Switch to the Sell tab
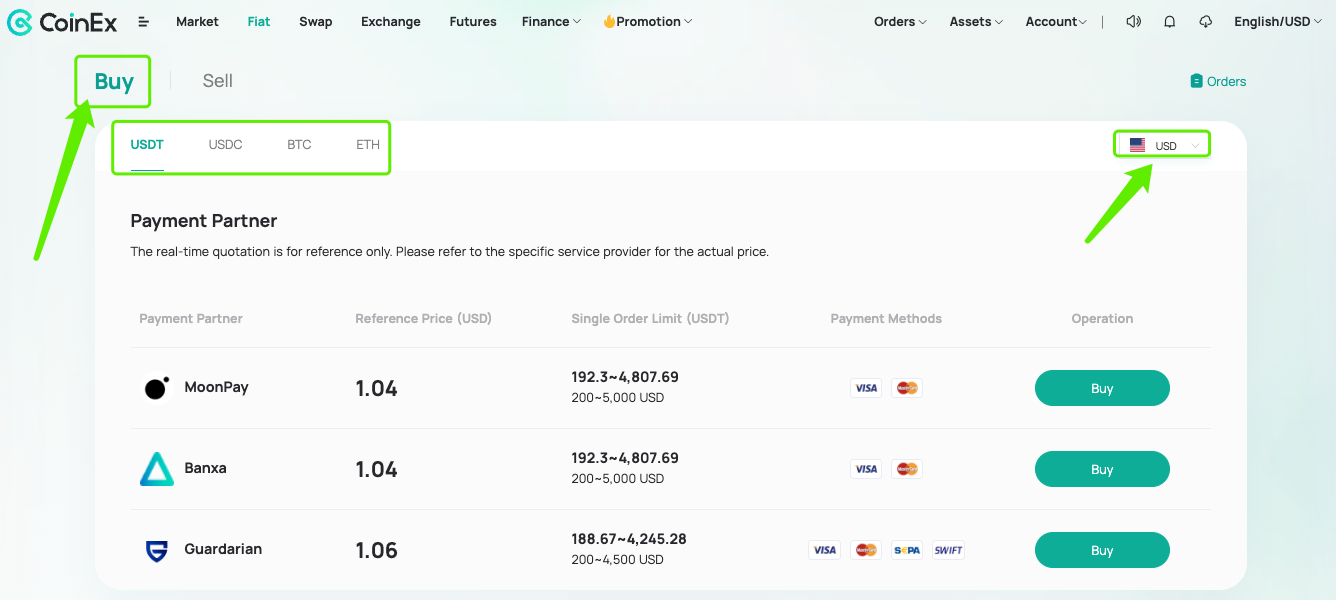 [218, 81]
